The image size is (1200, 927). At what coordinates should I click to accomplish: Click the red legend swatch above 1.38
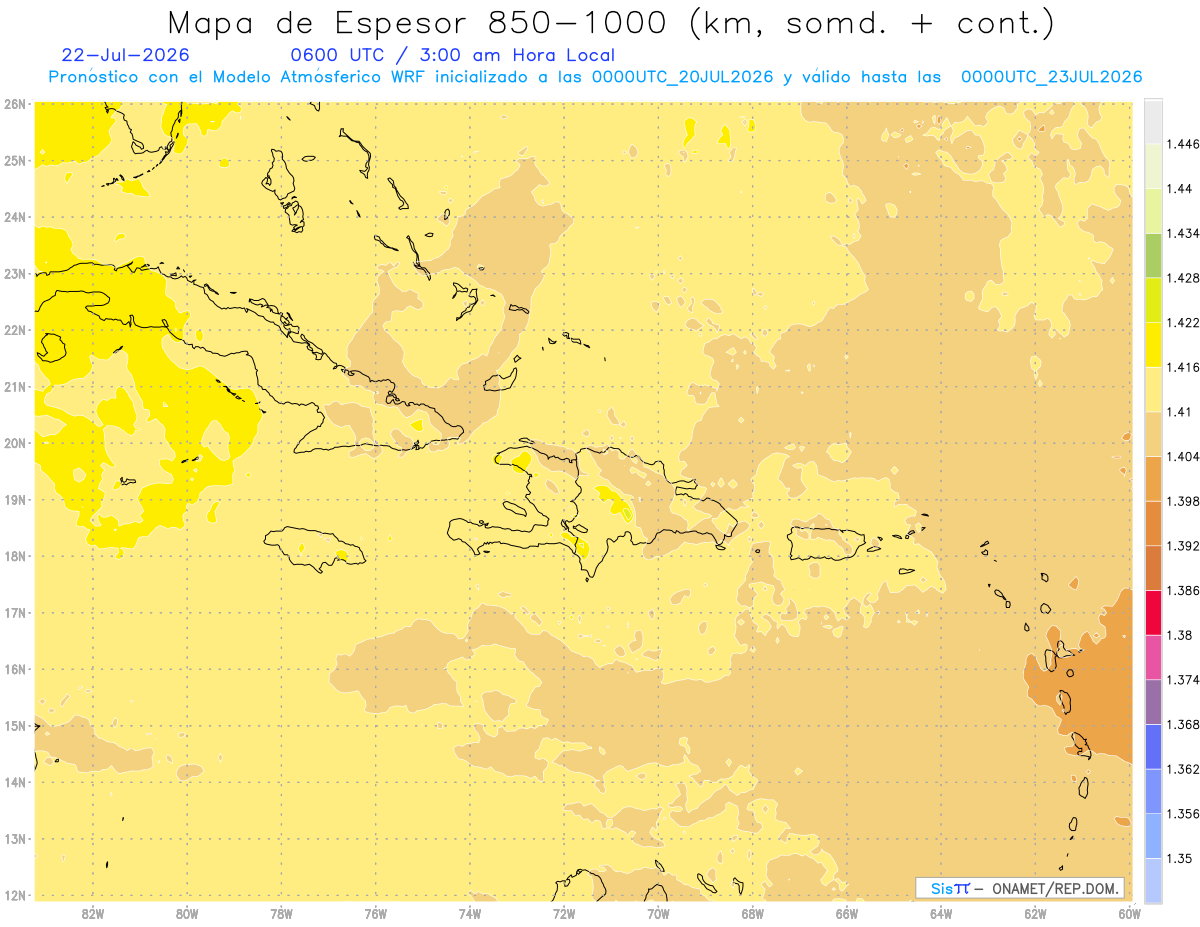(x=1153, y=612)
